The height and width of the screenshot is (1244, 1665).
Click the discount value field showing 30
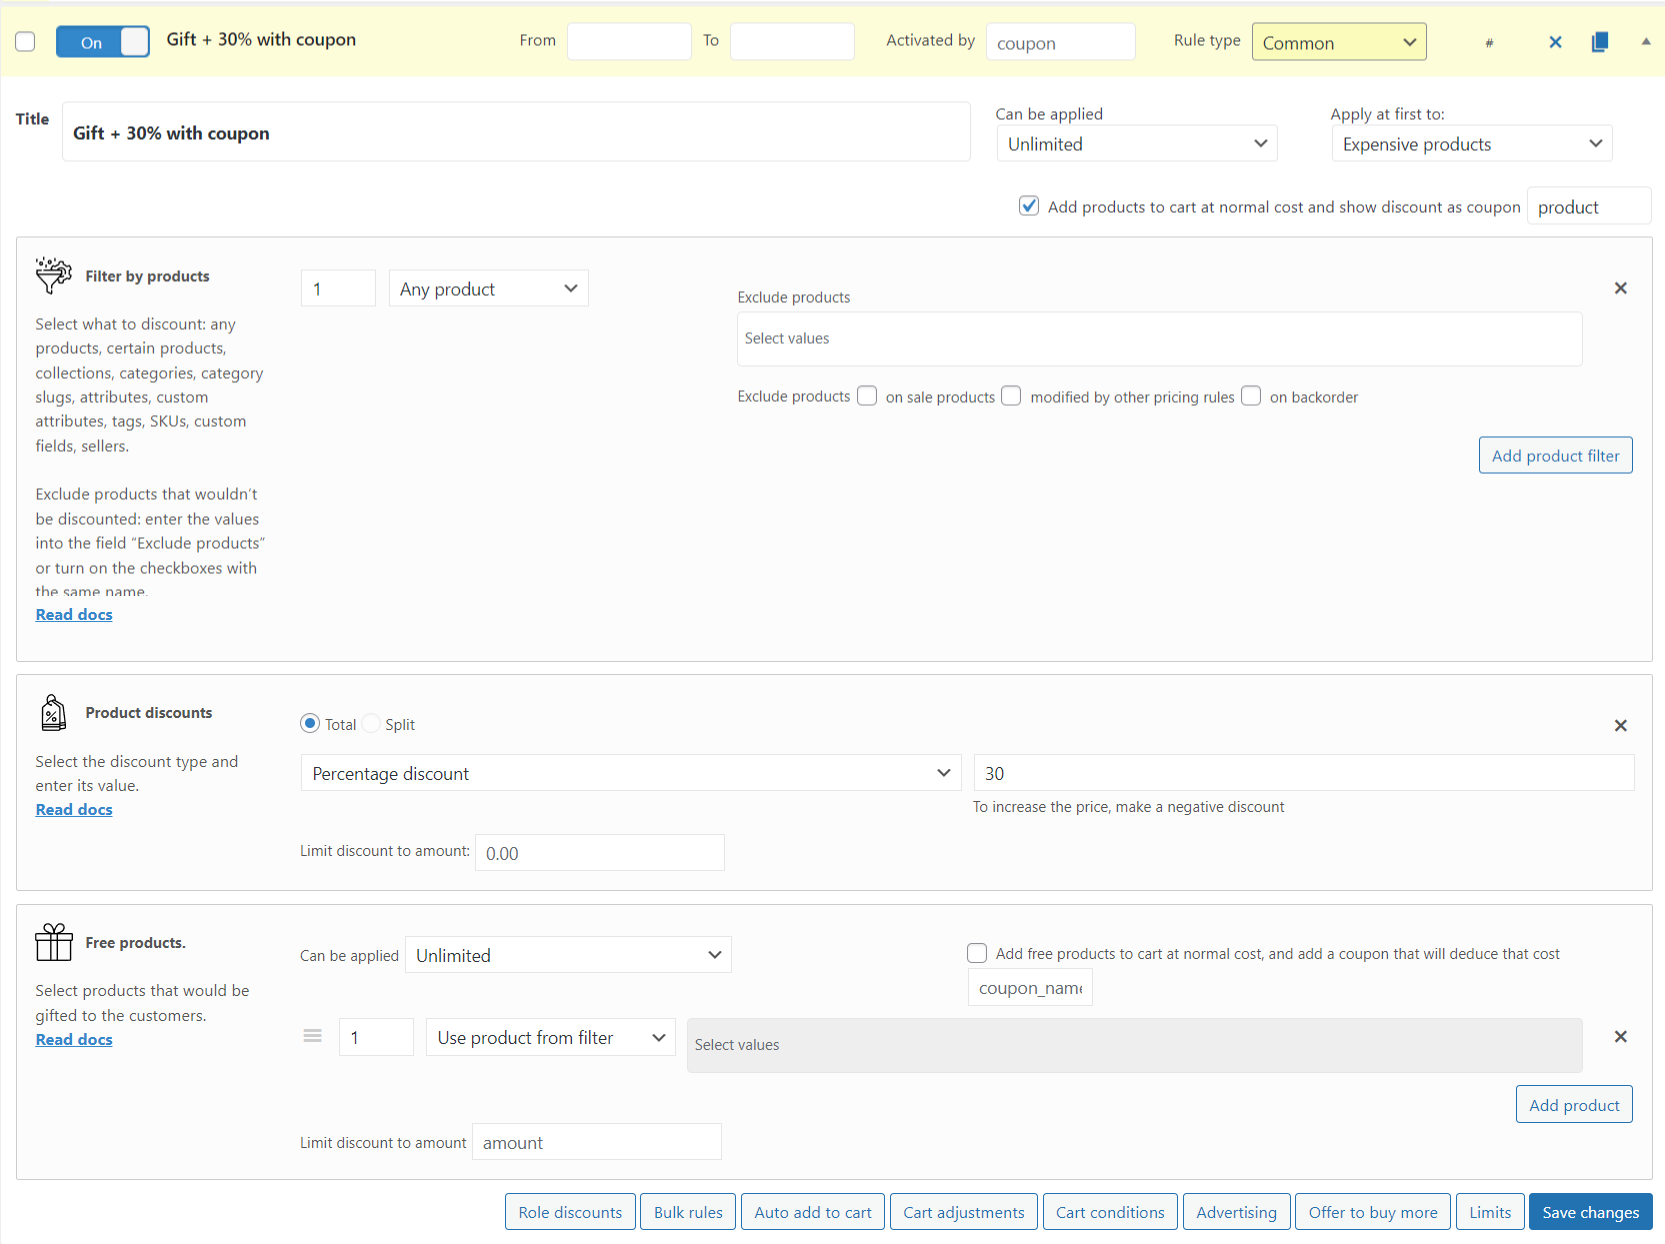1304,773
